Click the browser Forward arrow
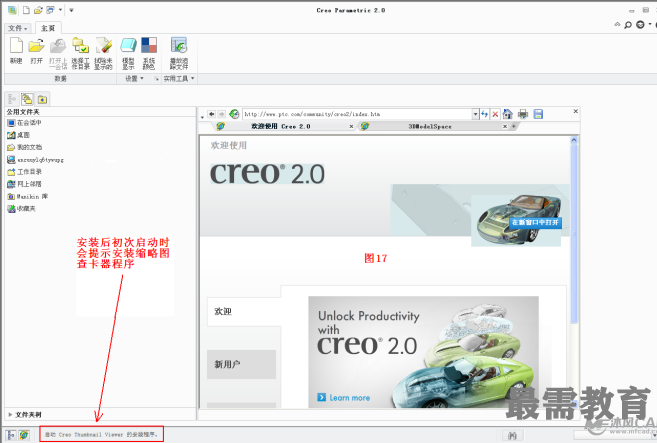The image size is (657, 443). coord(221,114)
